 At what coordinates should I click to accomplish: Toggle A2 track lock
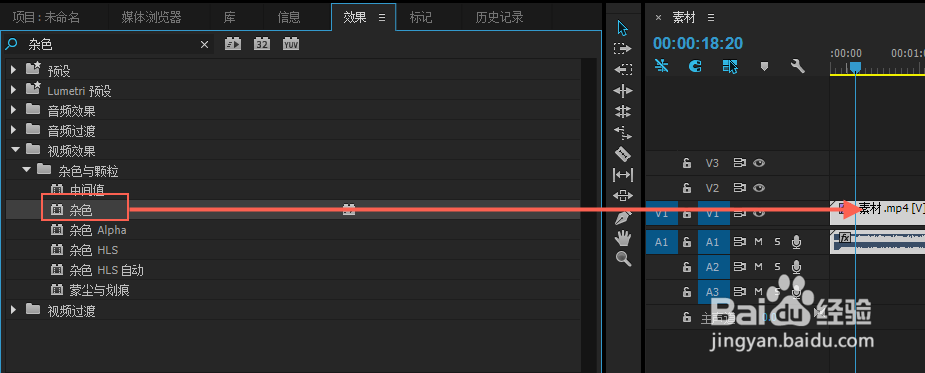tap(687, 267)
